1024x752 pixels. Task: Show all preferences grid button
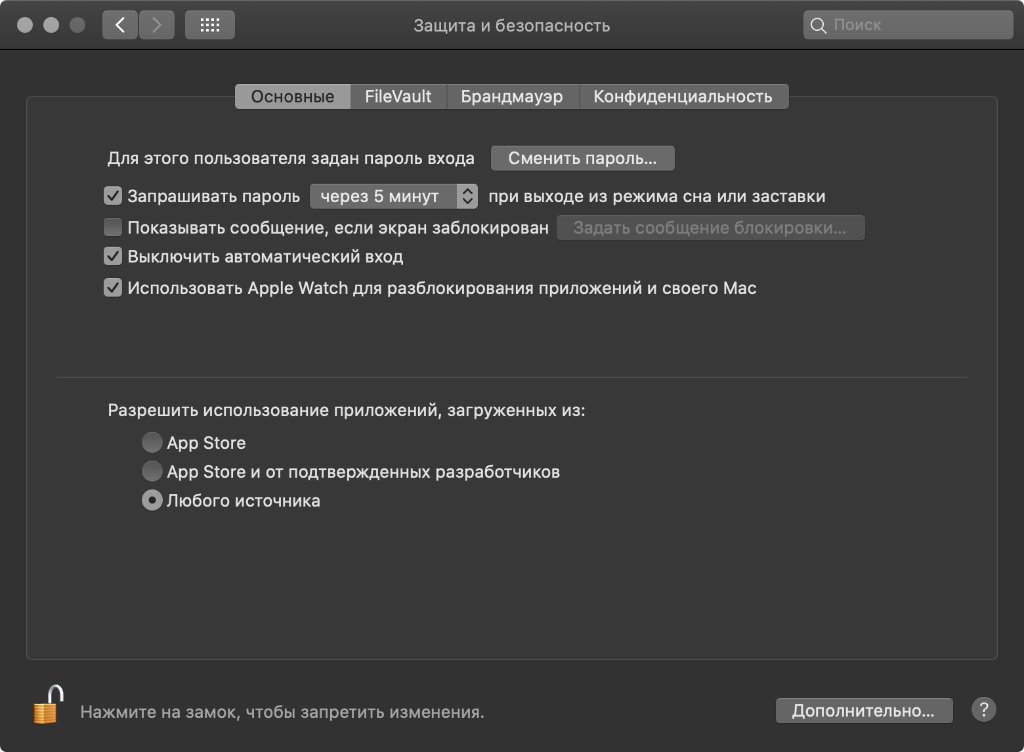coord(210,25)
